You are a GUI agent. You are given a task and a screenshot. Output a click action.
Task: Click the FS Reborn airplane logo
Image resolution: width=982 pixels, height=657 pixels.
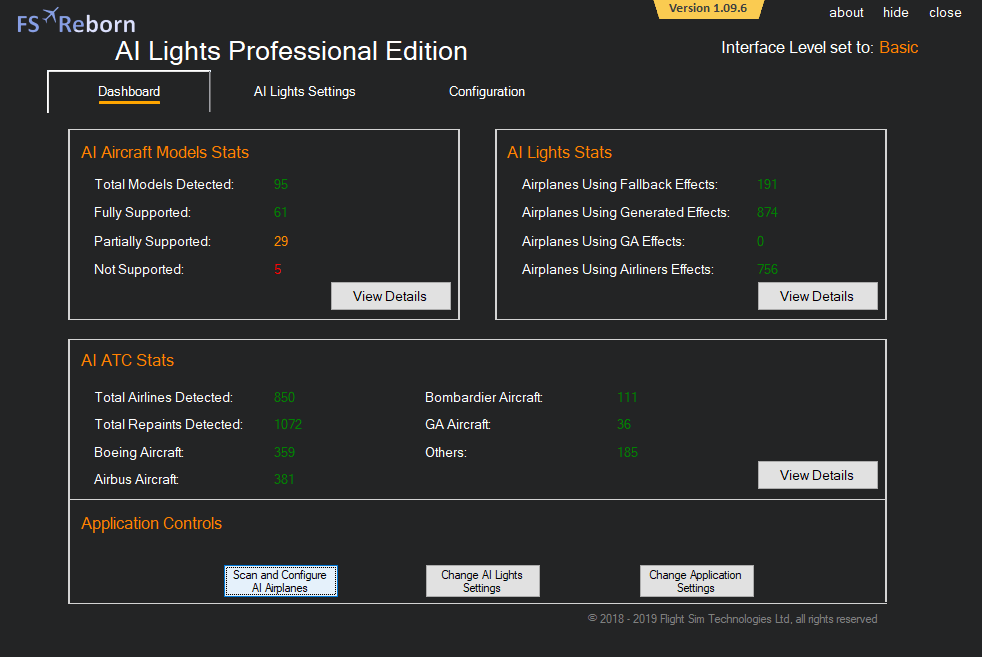[75, 20]
